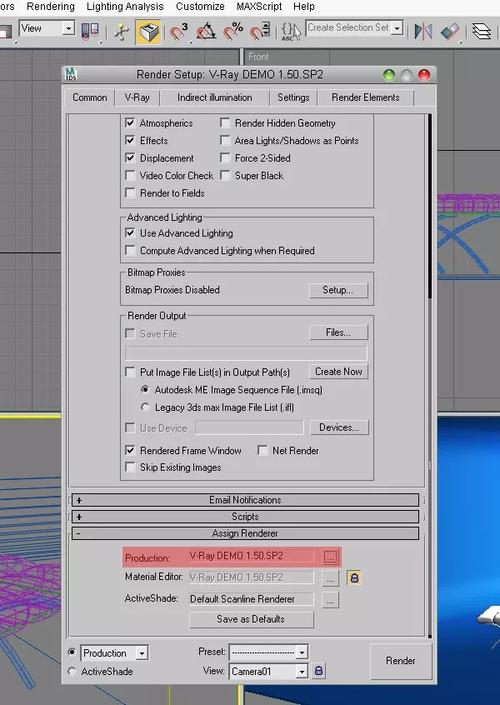Enable Super Black checkbox

[225, 175]
